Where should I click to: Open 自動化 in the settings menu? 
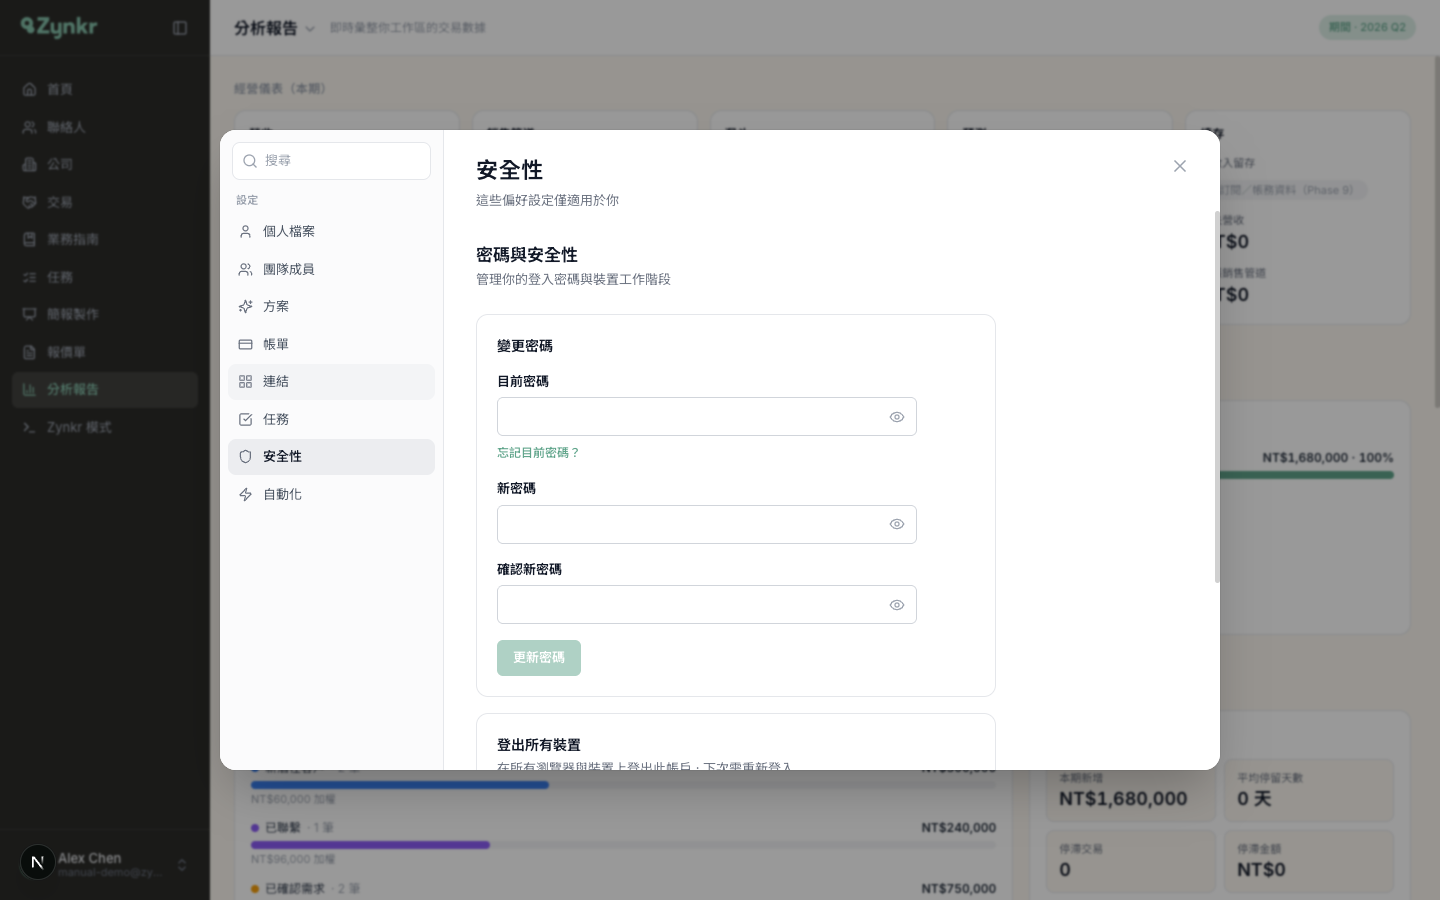pos(331,494)
